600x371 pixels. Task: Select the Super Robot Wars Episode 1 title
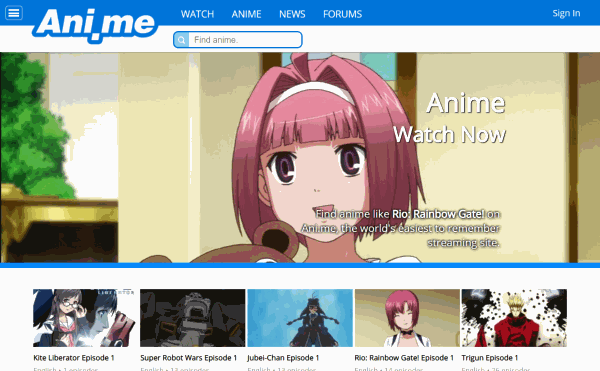click(189, 358)
